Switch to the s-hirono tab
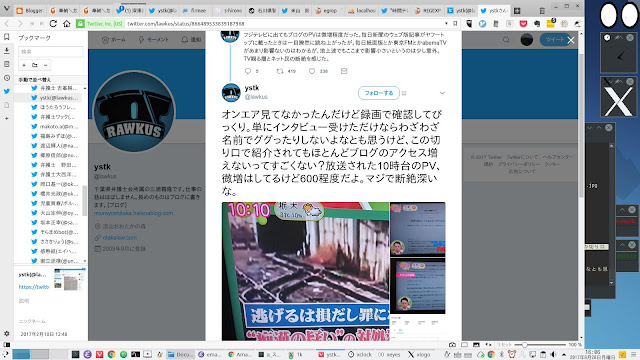 coord(229,11)
